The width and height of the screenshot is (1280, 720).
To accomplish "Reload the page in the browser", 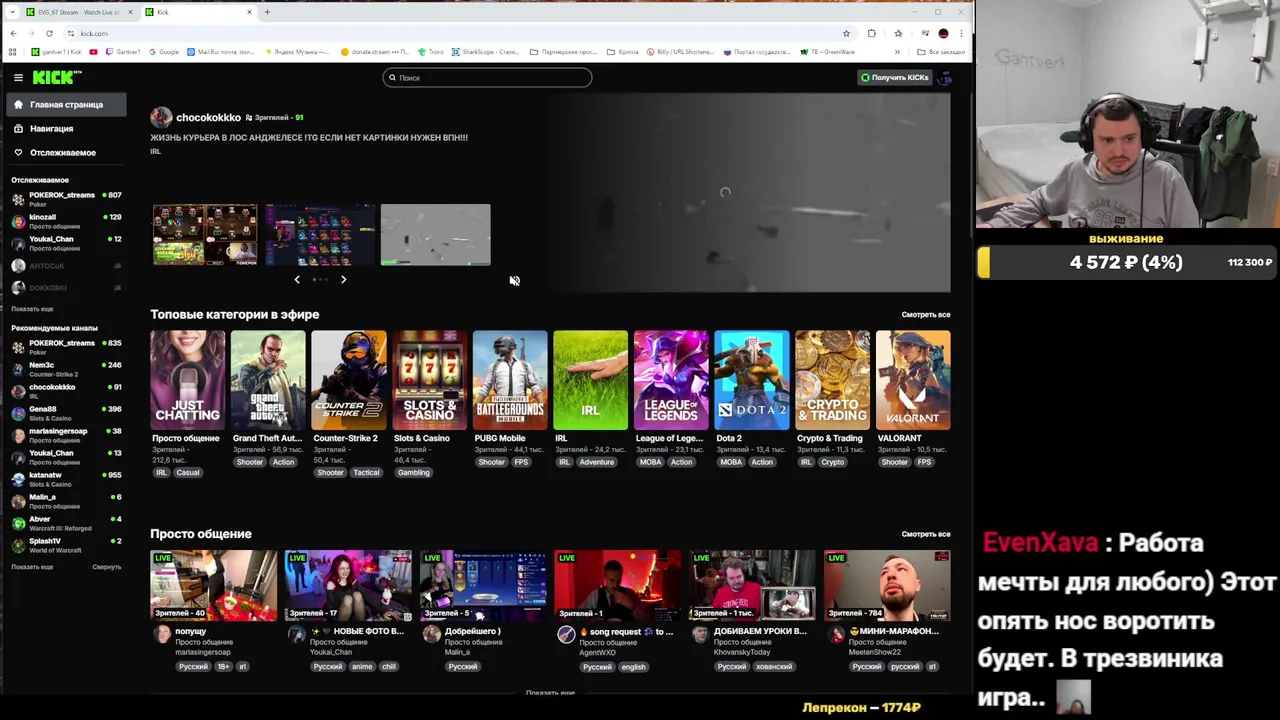I will [49, 33].
